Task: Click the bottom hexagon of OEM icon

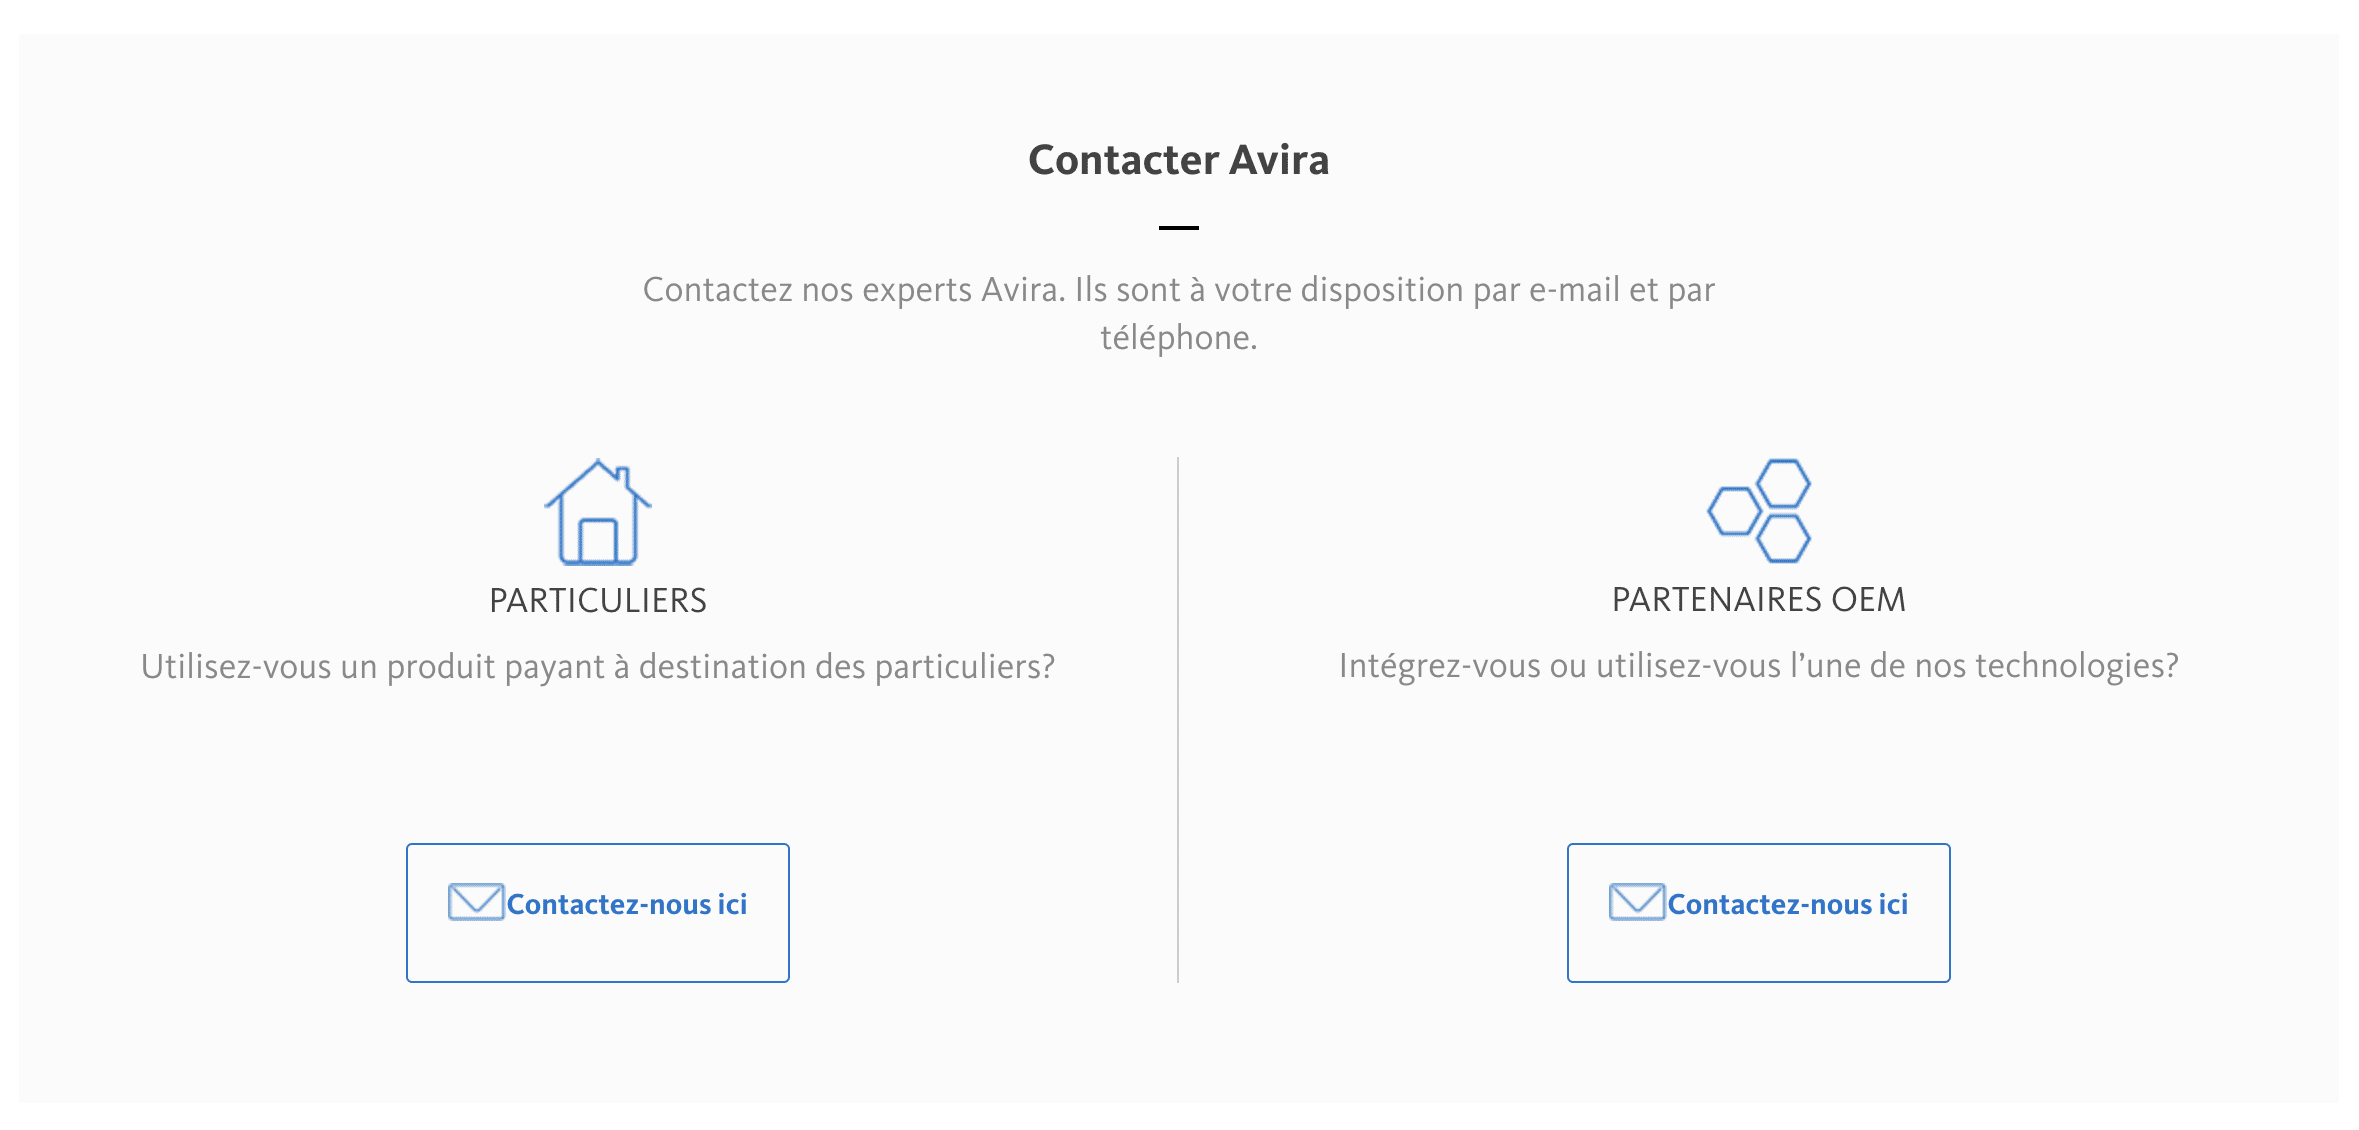Action: pyautogui.click(x=1784, y=538)
